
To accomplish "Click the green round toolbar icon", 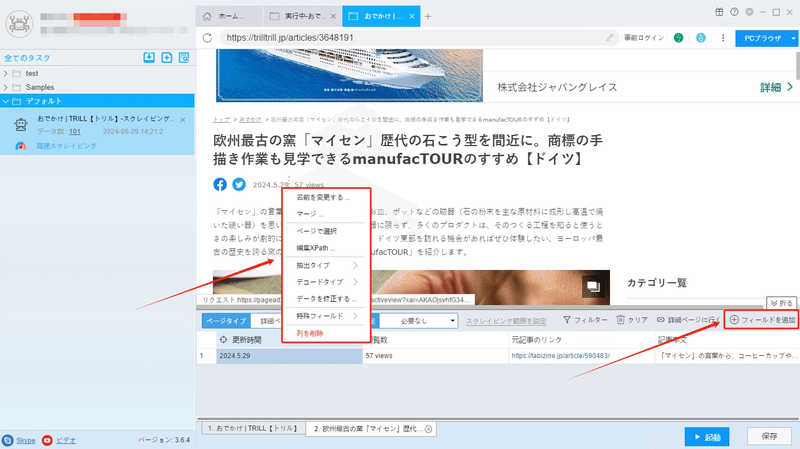I will click(679, 38).
